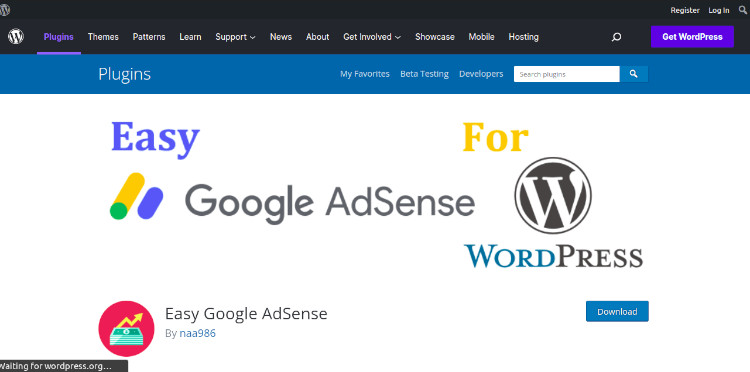Click the admin bar search icon after Log In
This screenshot has width=750, height=372.
coord(743,10)
